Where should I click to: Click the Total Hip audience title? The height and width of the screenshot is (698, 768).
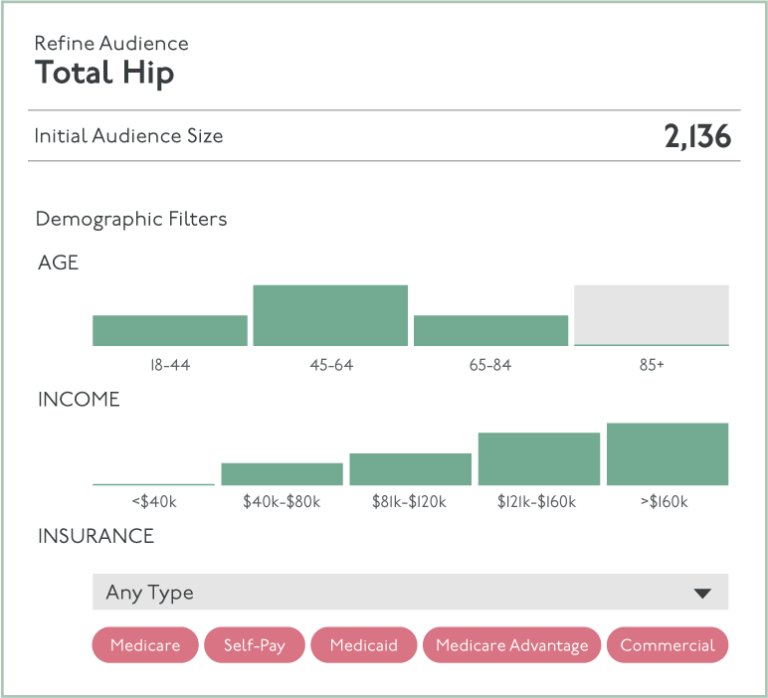104,73
